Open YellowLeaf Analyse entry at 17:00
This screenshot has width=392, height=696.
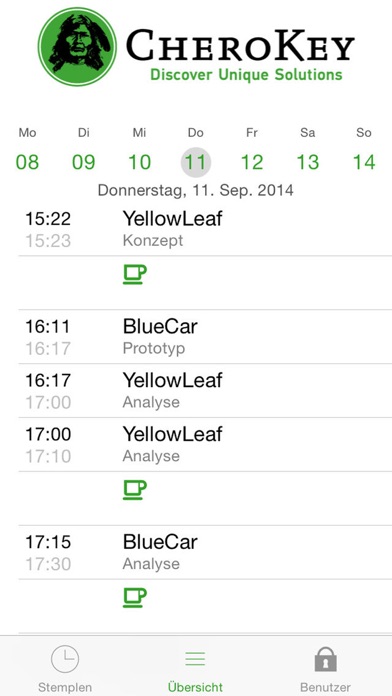pos(205,445)
